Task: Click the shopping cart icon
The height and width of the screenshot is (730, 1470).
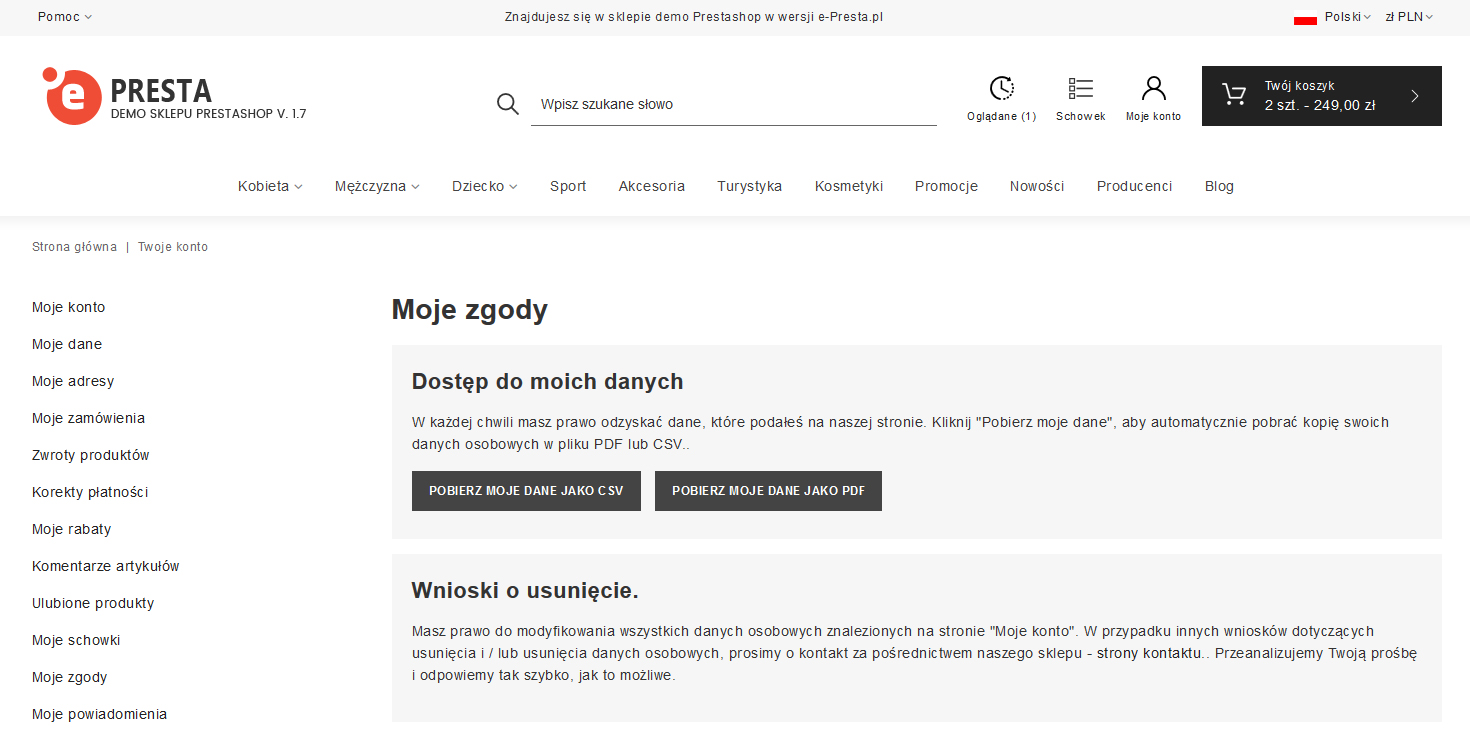Action: pyautogui.click(x=1234, y=96)
